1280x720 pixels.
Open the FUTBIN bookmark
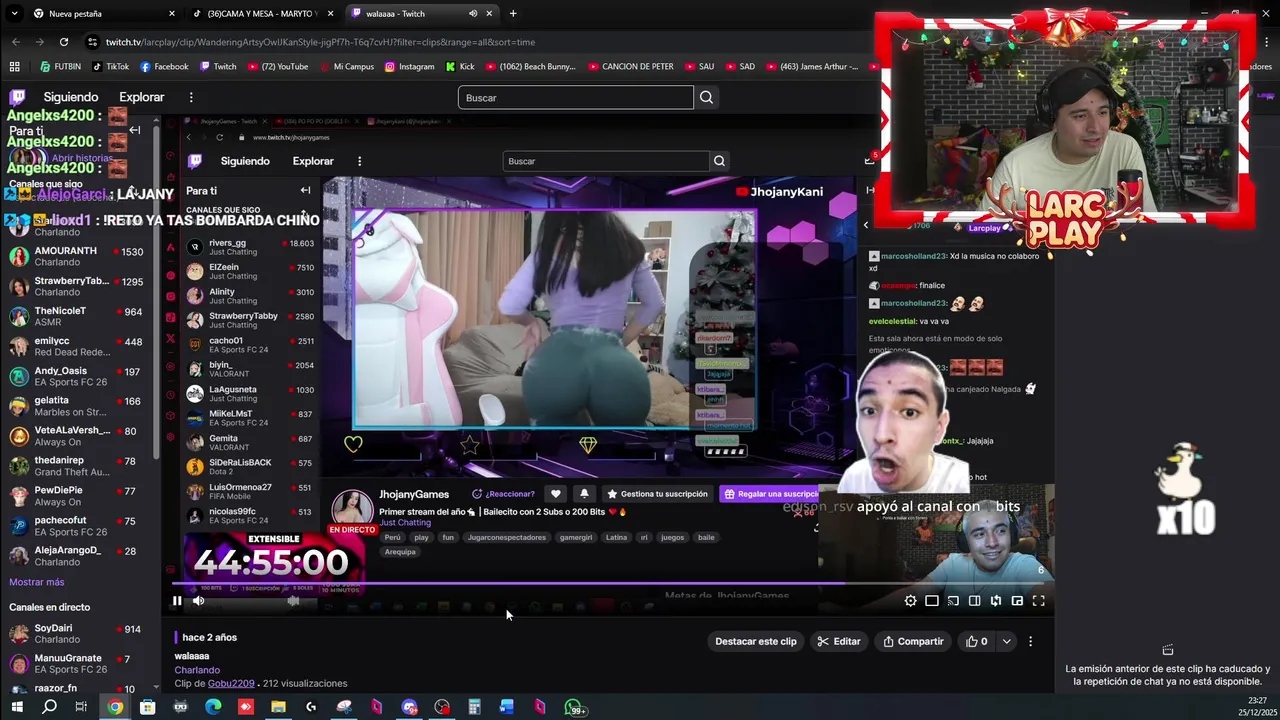point(60,67)
